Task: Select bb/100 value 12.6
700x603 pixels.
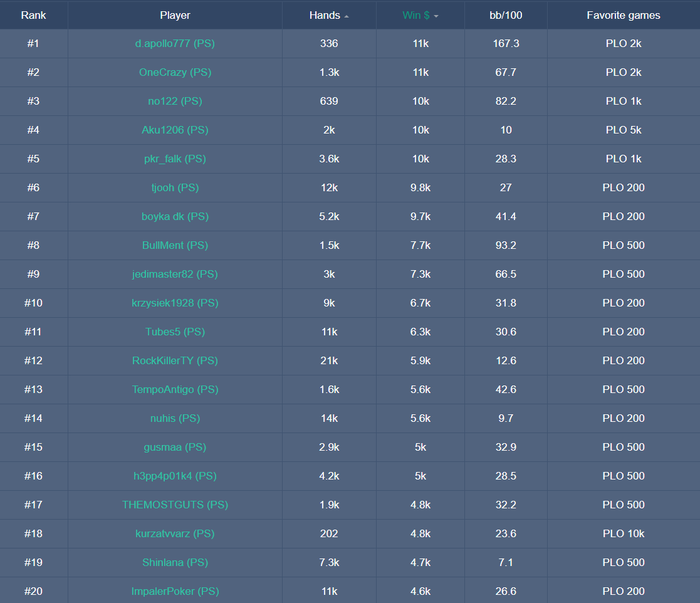Action: tap(506, 361)
